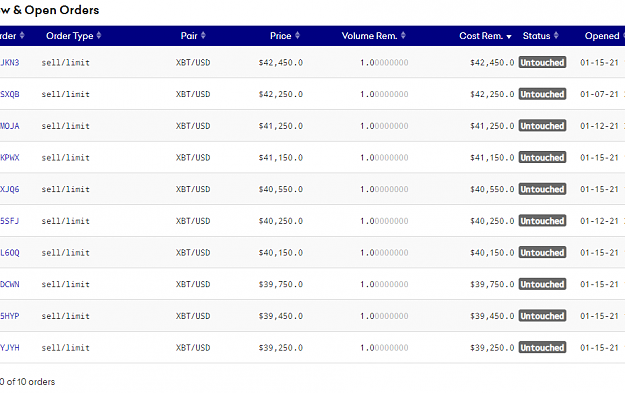The width and height of the screenshot is (625, 393).
Task: Click XBT/USD pair in the KPWX row
Action: [193, 157]
